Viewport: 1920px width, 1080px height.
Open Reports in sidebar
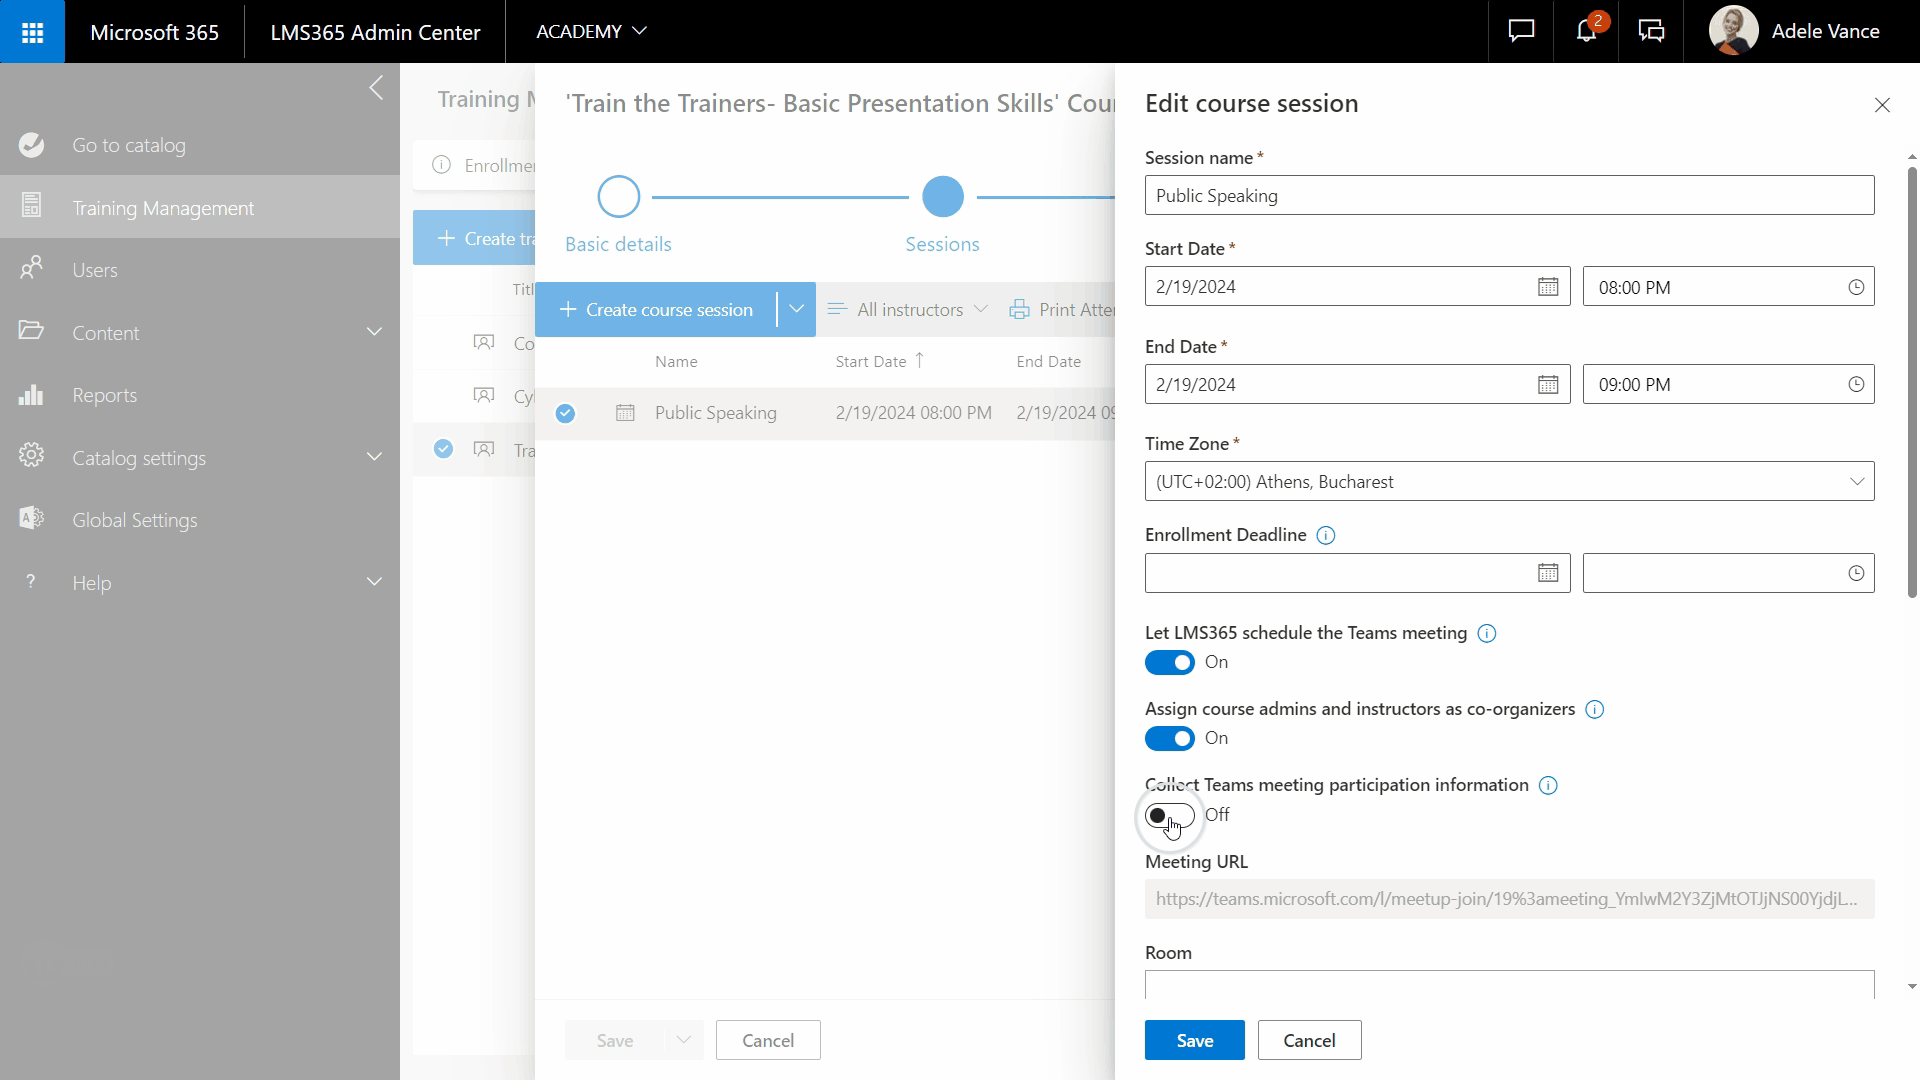point(104,396)
